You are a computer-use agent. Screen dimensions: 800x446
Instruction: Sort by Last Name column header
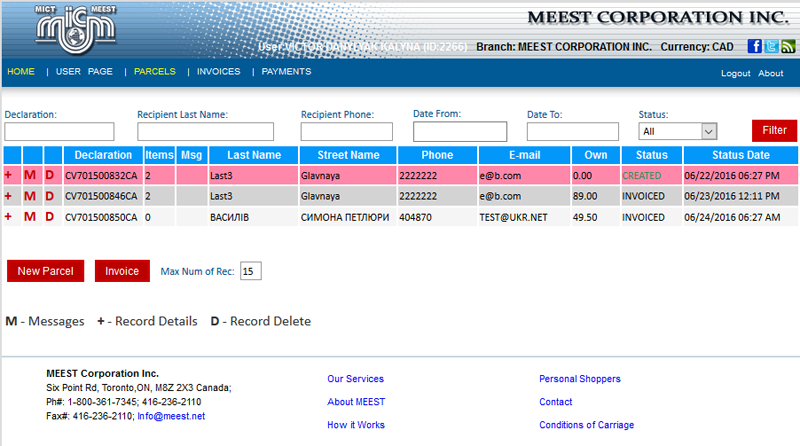[x=254, y=155]
